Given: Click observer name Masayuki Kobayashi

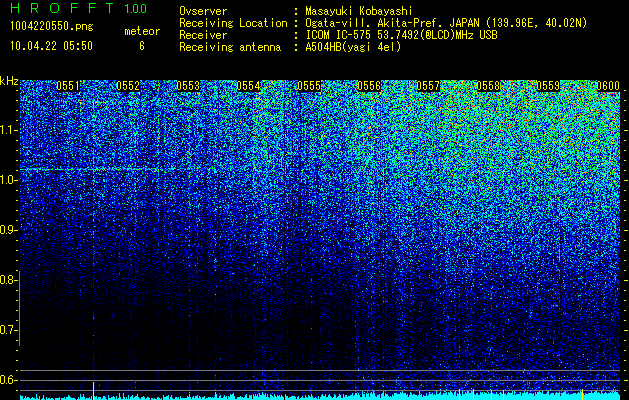Looking at the screenshot, I should [x=359, y=11].
